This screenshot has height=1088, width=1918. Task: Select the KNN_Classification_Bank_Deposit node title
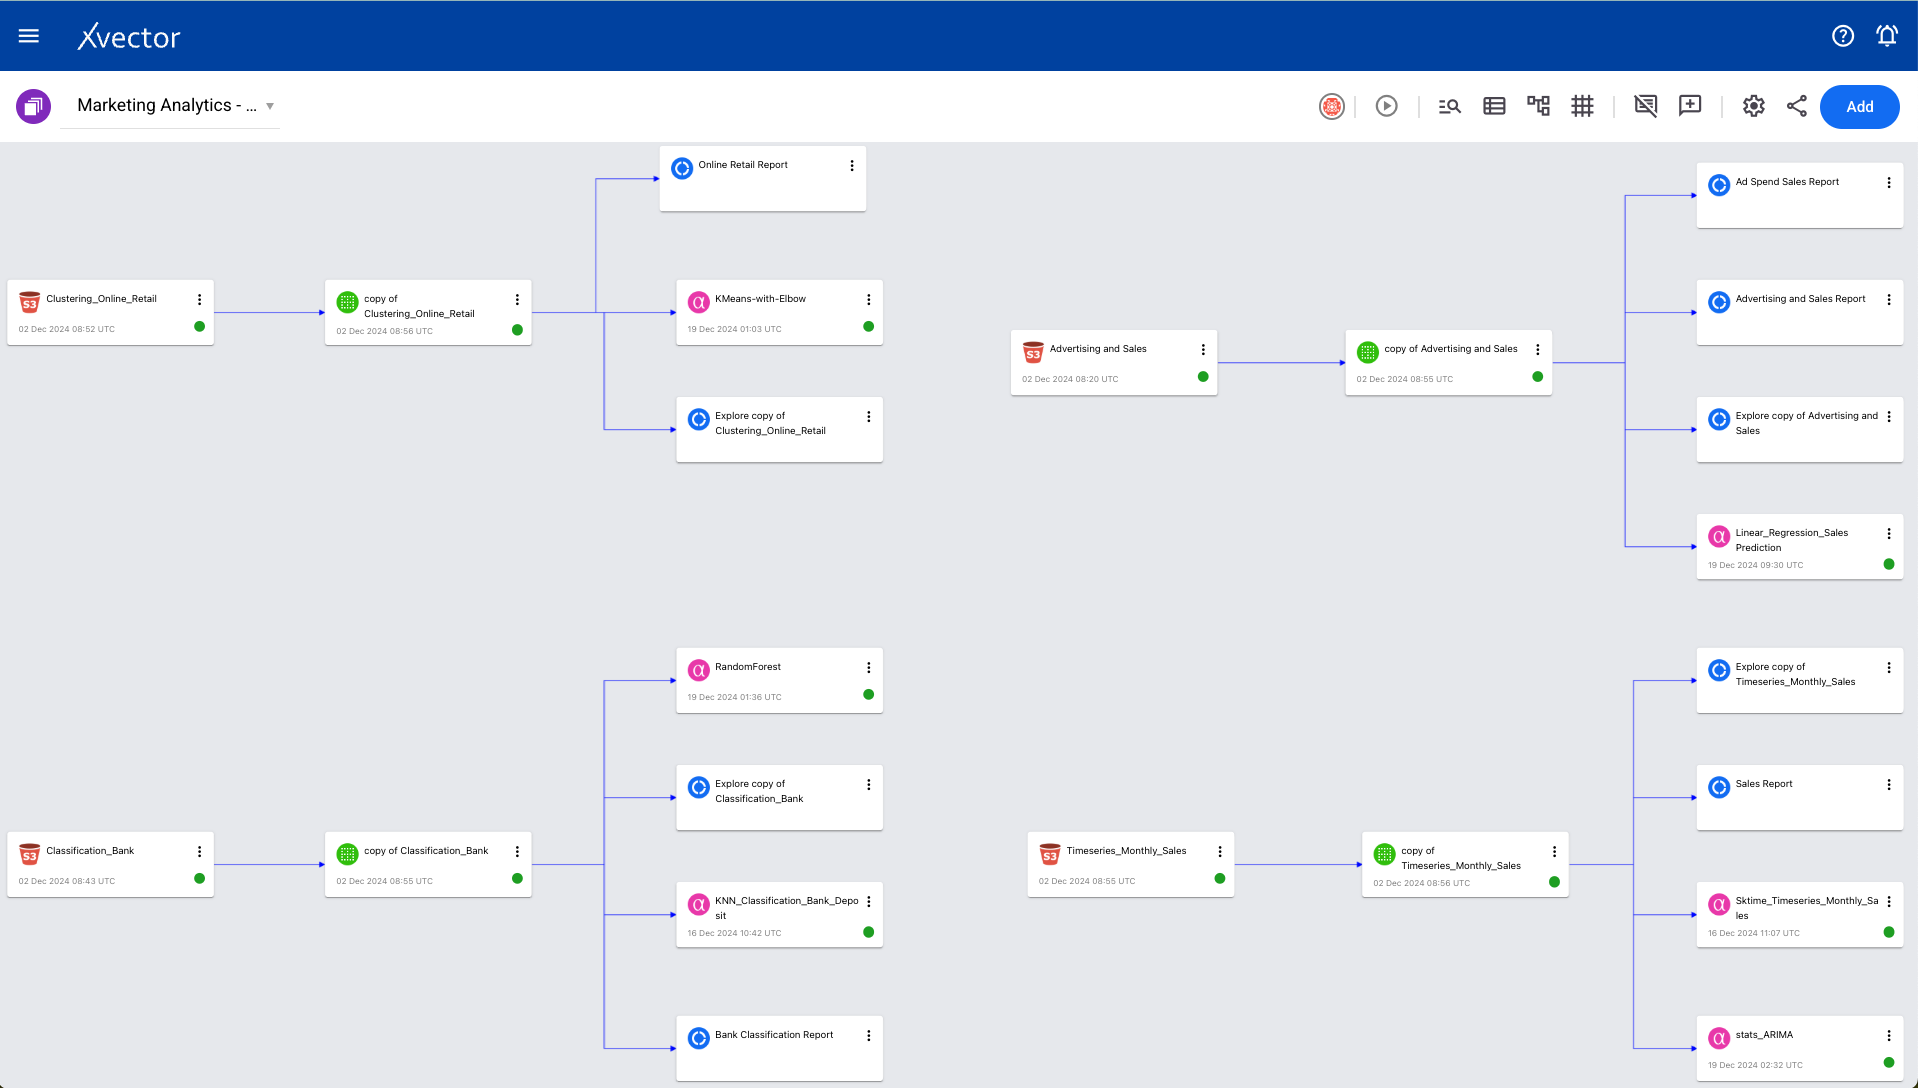click(x=786, y=908)
